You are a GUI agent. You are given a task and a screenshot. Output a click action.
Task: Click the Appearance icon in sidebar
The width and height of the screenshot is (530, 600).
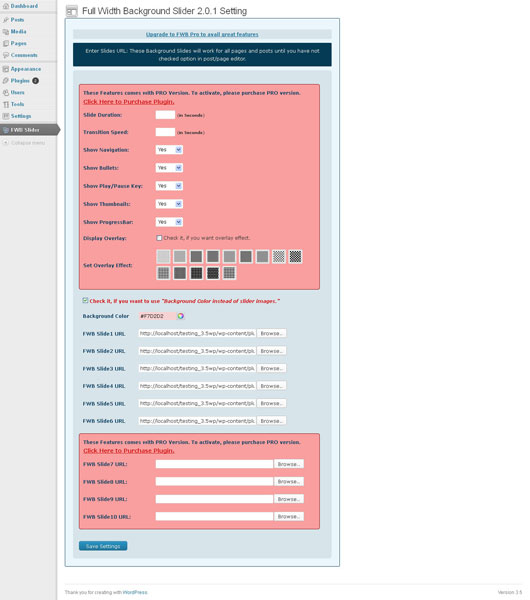(6, 69)
